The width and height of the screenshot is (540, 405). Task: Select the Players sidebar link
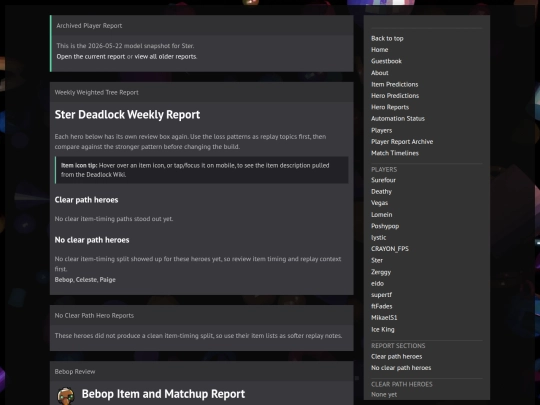coord(382,130)
